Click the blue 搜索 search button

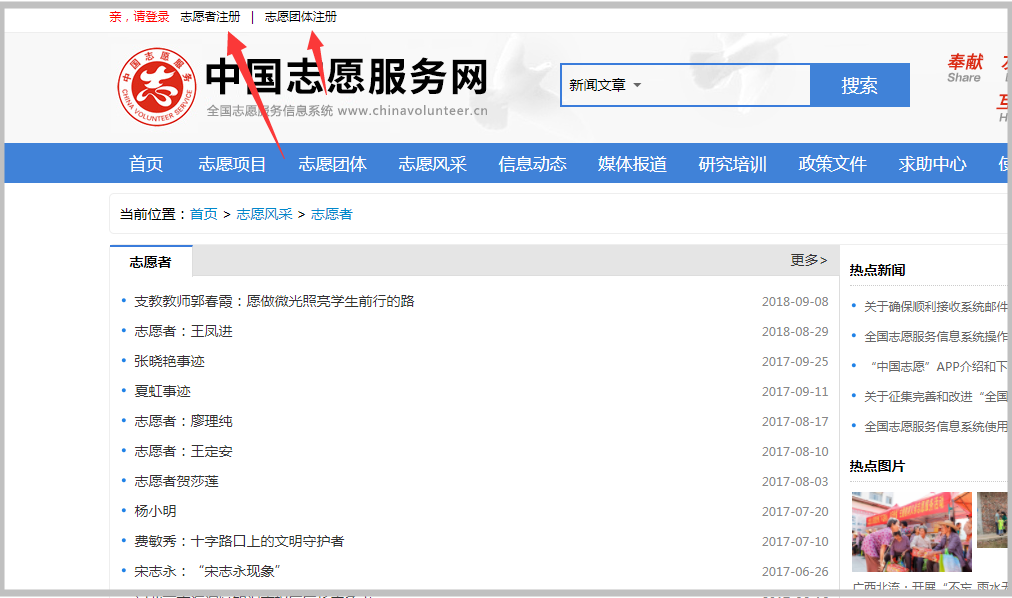(858, 85)
